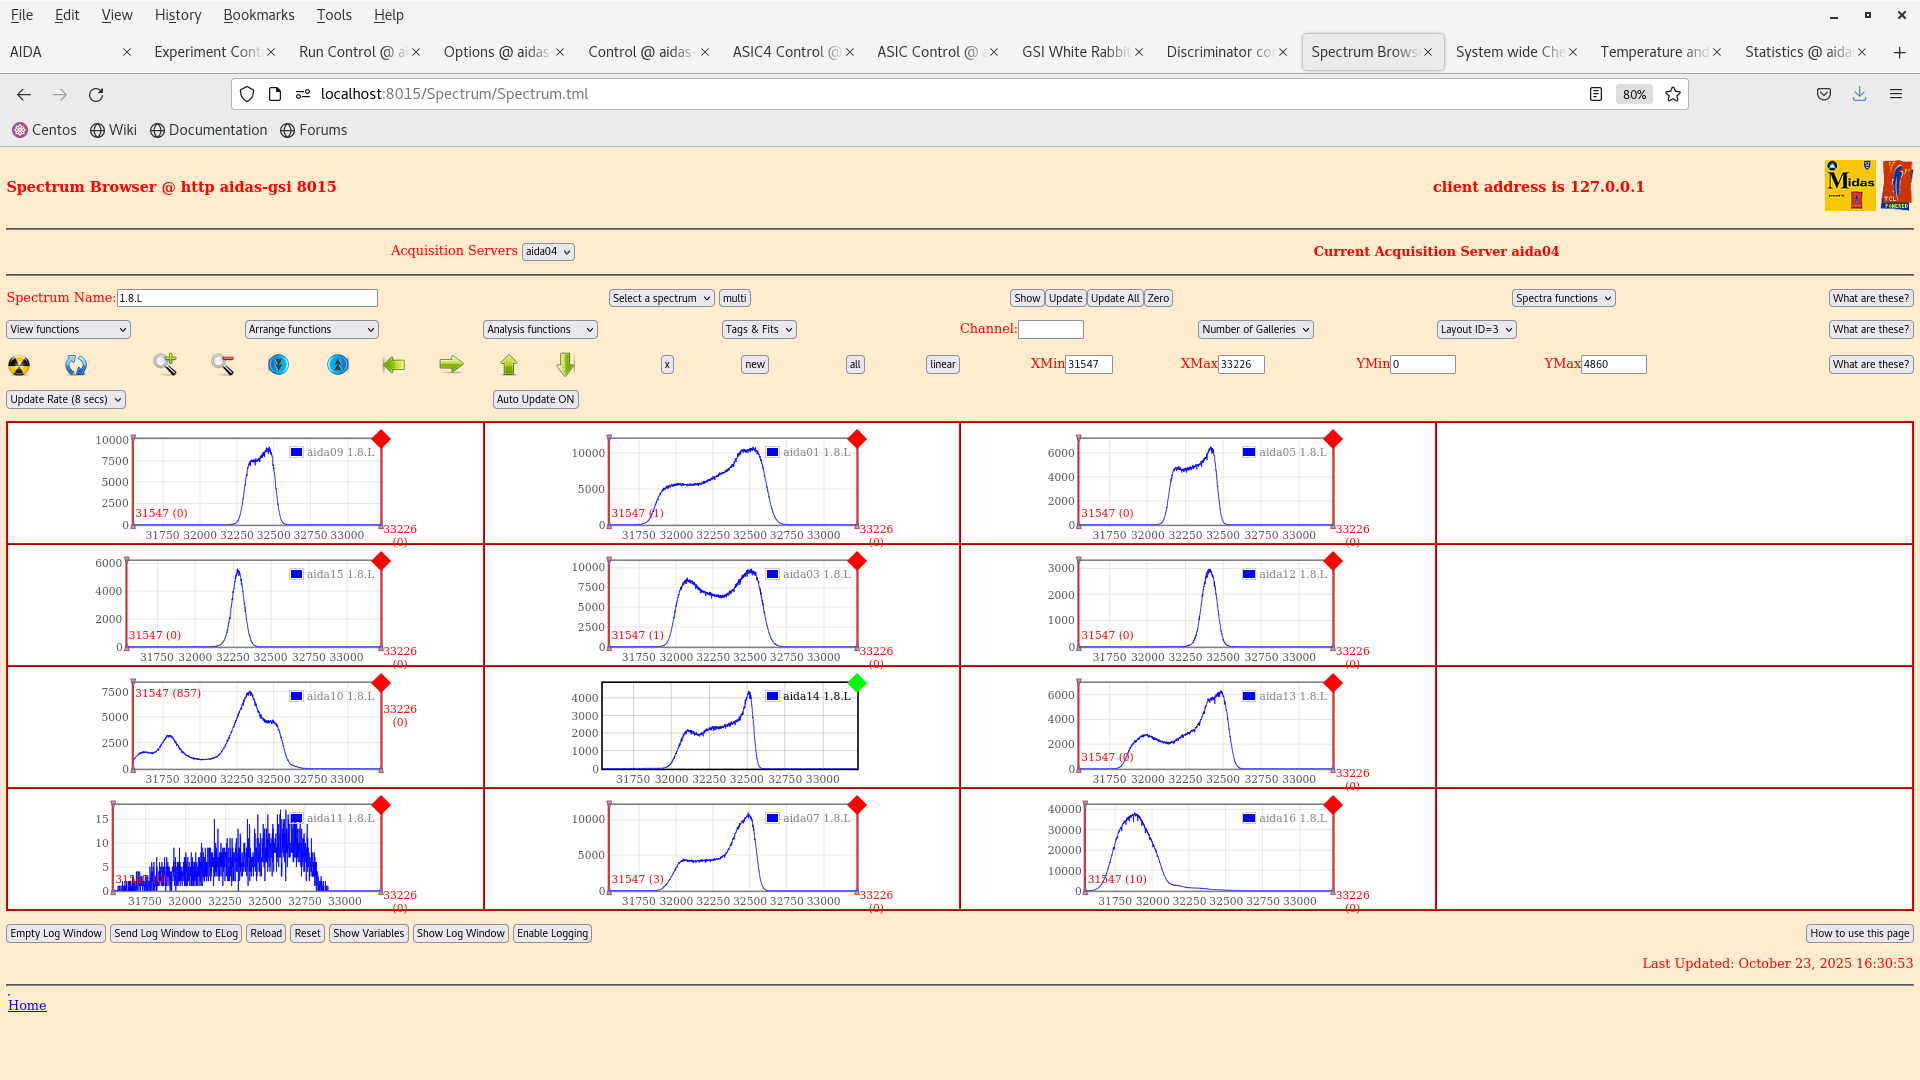Viewport: 1920px width, 1080px height.
Task: Toggle Auto Update ON button
Action: tap(535, 399)
